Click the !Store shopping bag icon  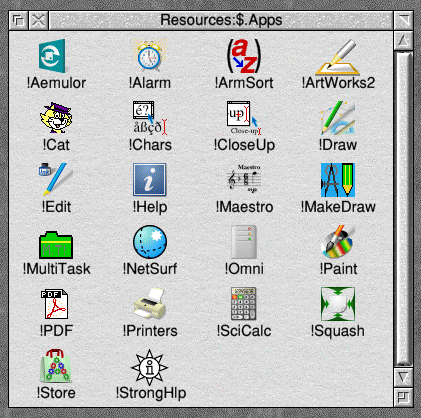coord(56,366)
